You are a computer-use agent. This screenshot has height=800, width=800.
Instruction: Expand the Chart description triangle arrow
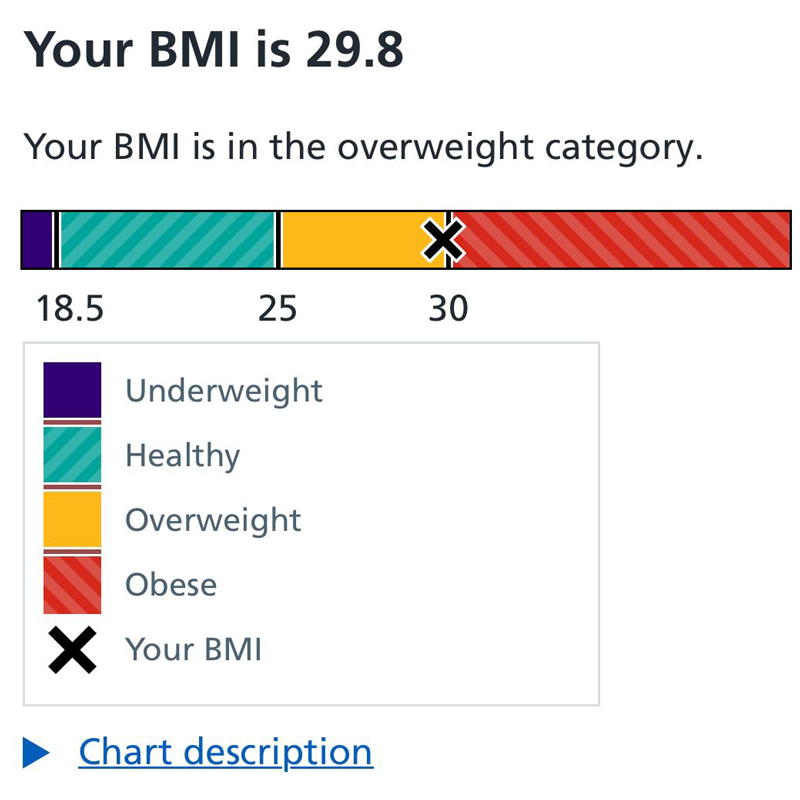tap(36, 753)
